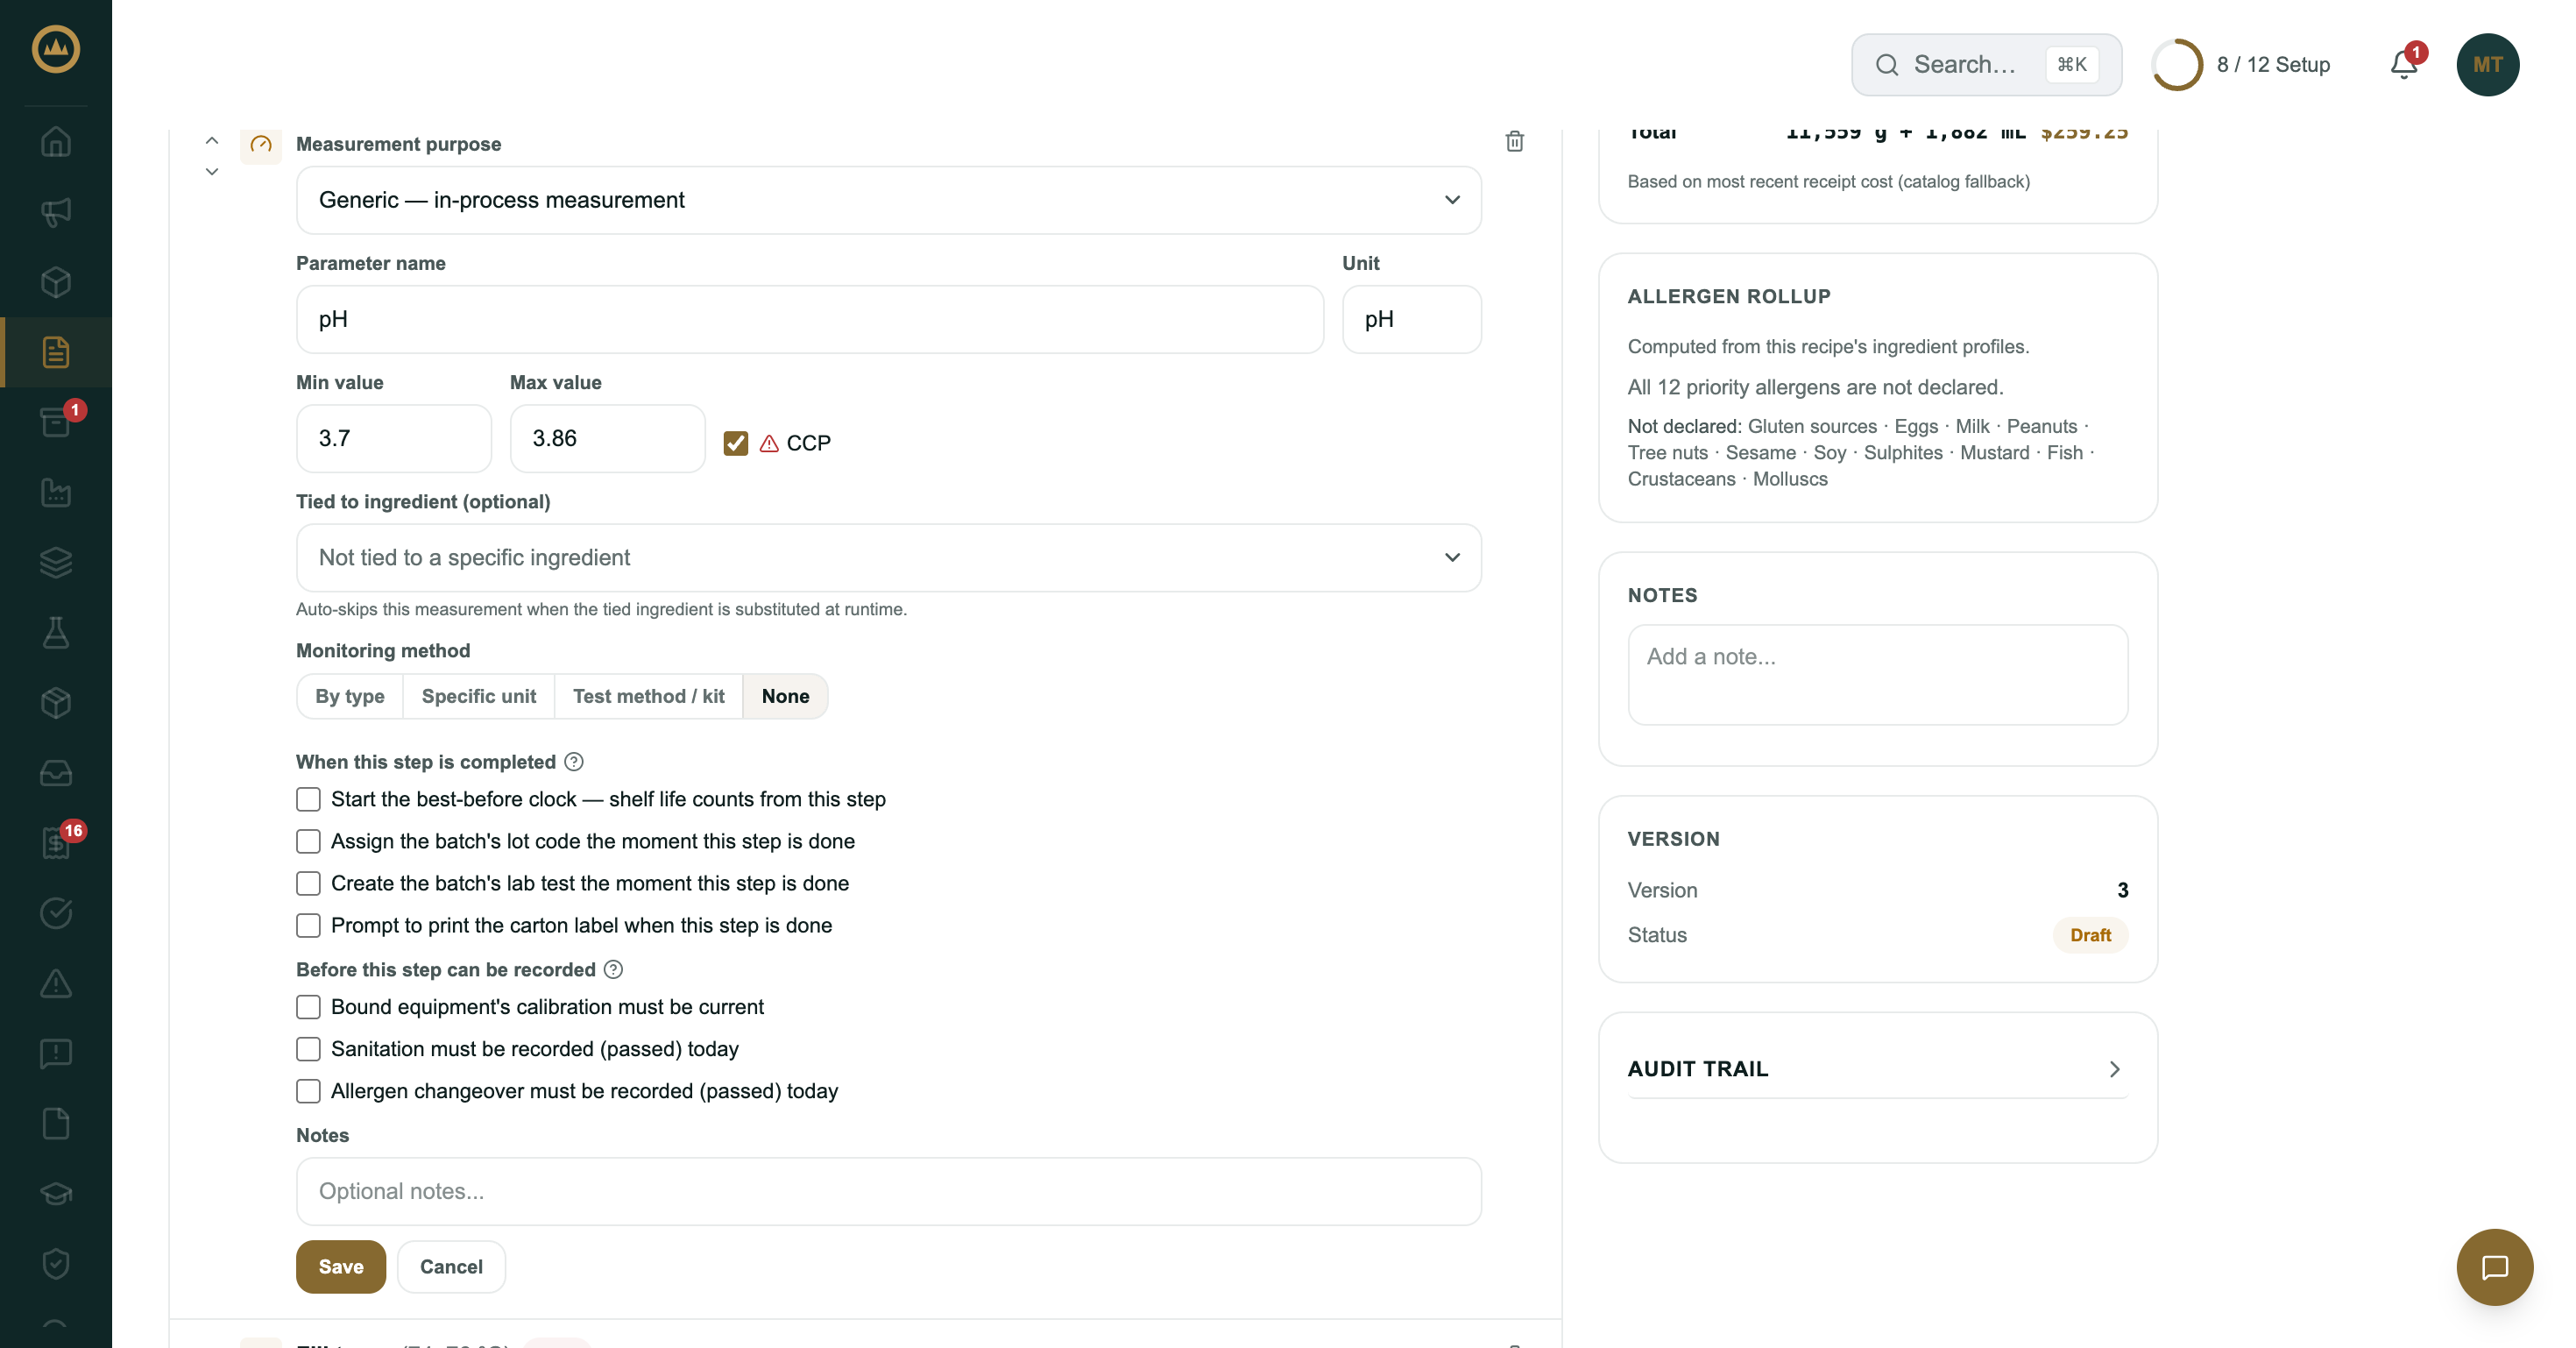
Task: Enable Prompt to print the carton label
Action: tap(308, 925)
